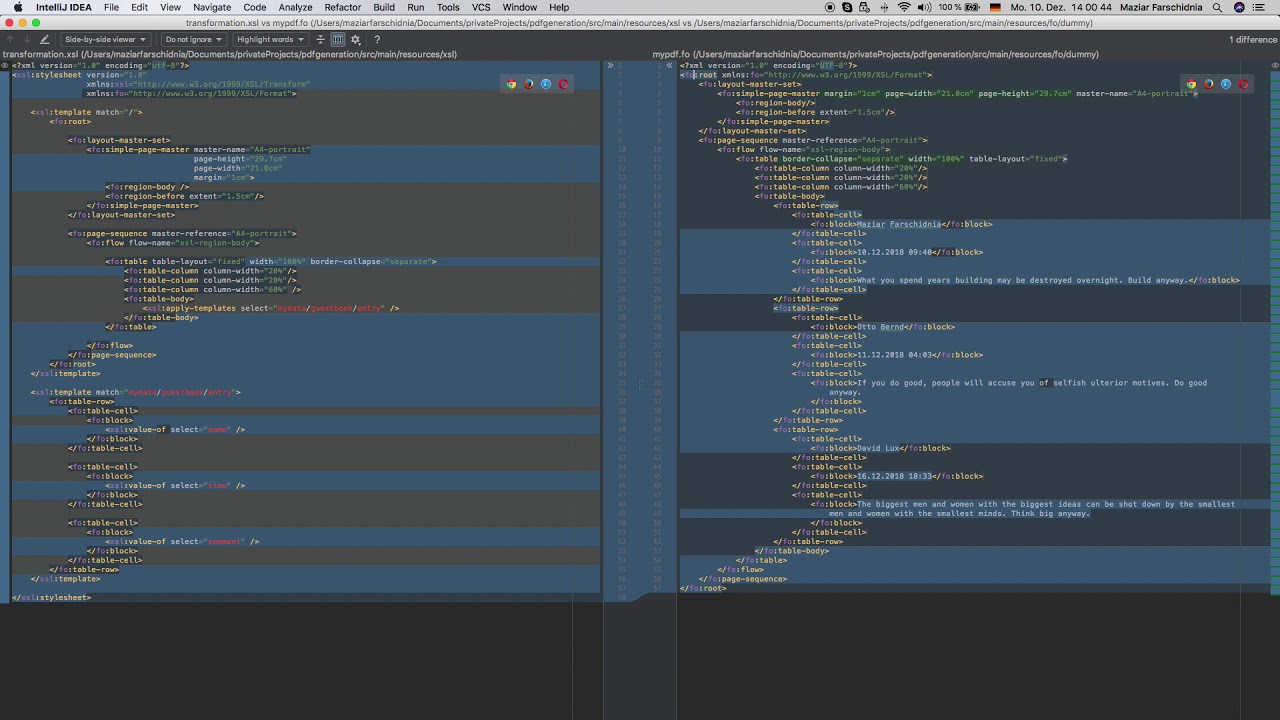The width and height of the screenshot is (1280, 720).
Task: Open in Firefox from right pane
Action: 1208,84
